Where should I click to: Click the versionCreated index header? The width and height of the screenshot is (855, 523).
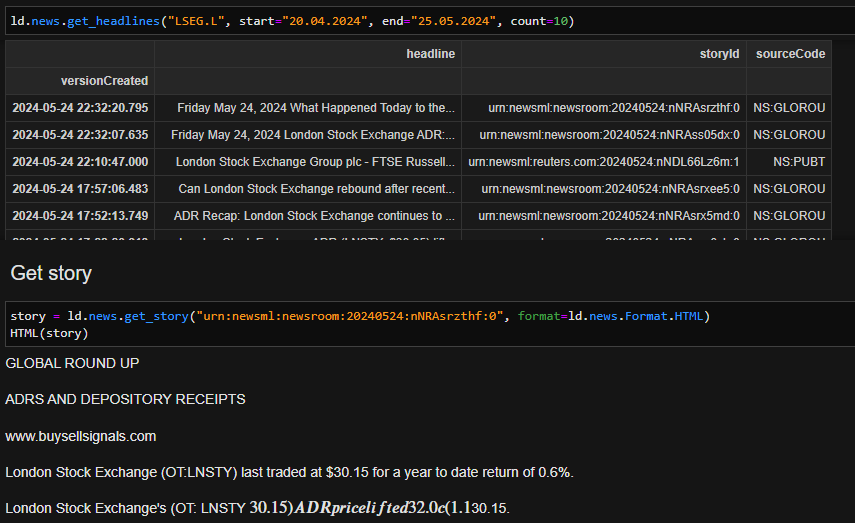[x=104, y=81]
